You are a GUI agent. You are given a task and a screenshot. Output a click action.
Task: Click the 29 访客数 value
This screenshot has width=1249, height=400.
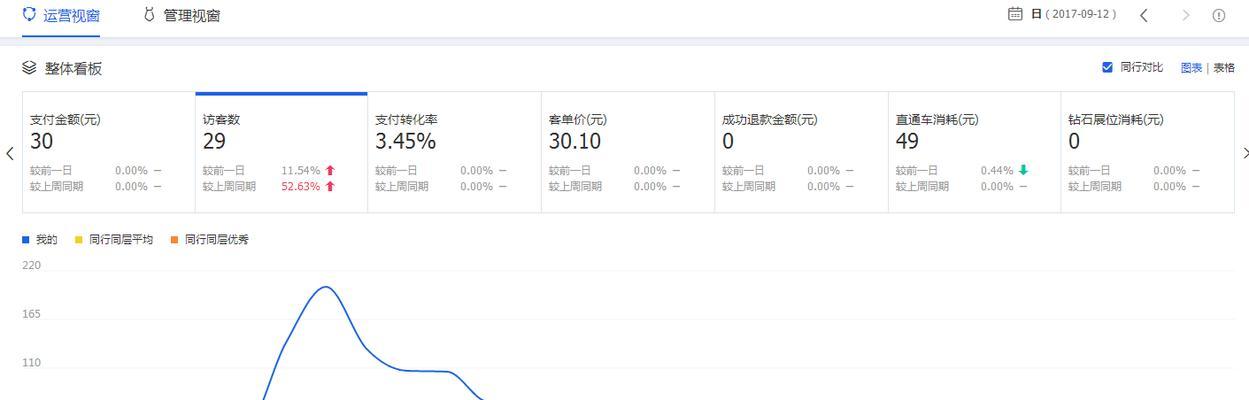tap(214, 142)
